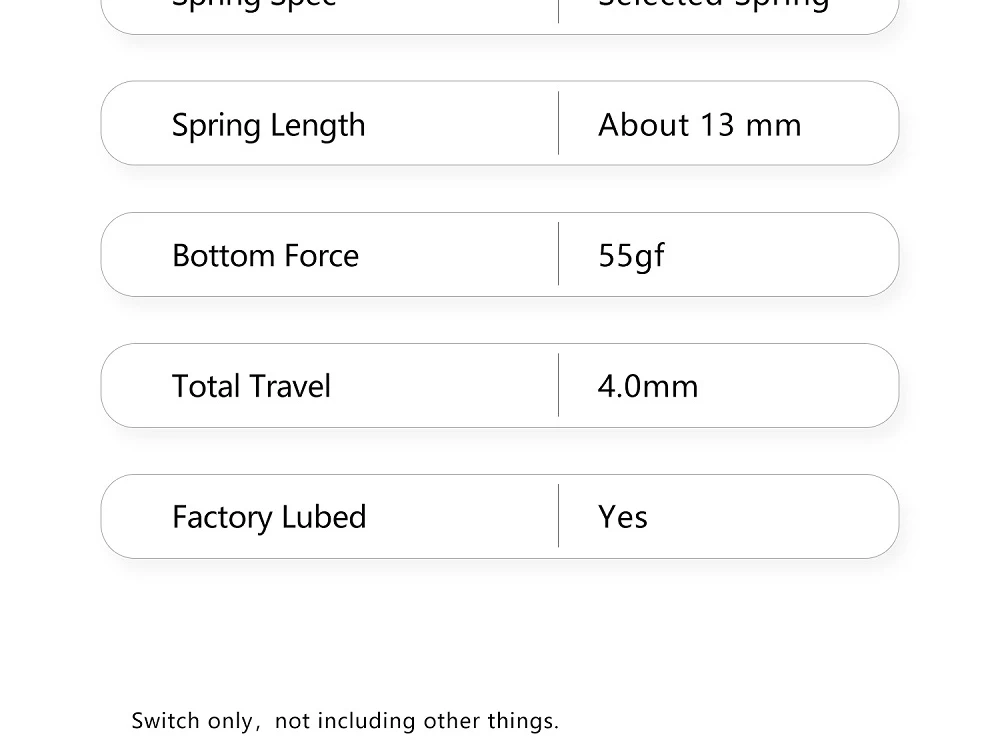The height and width of the screenshot is (742, 1000).
Task: Select the 'About 13 mm' value
Action: coord(699,125)
